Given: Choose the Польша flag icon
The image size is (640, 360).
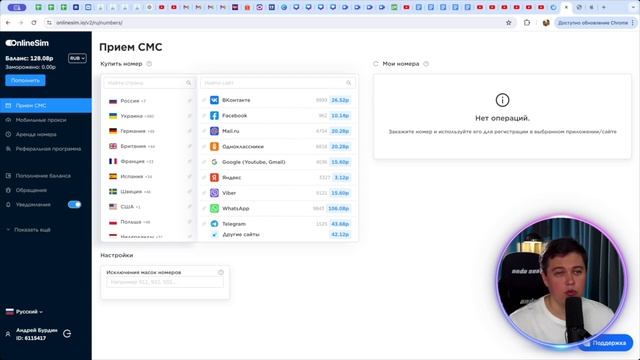Looking at the screenshot, I should coord(113,222).
